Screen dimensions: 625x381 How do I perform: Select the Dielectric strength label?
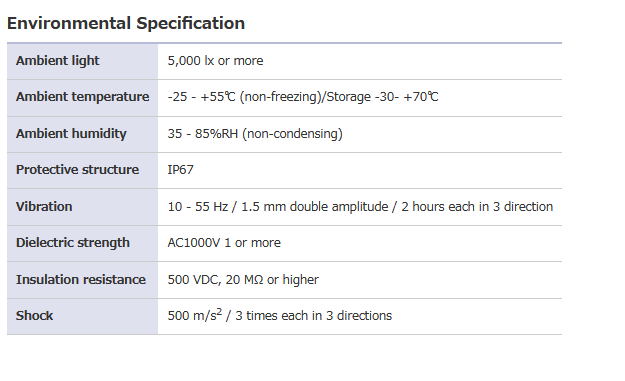(x=73, y=243)
